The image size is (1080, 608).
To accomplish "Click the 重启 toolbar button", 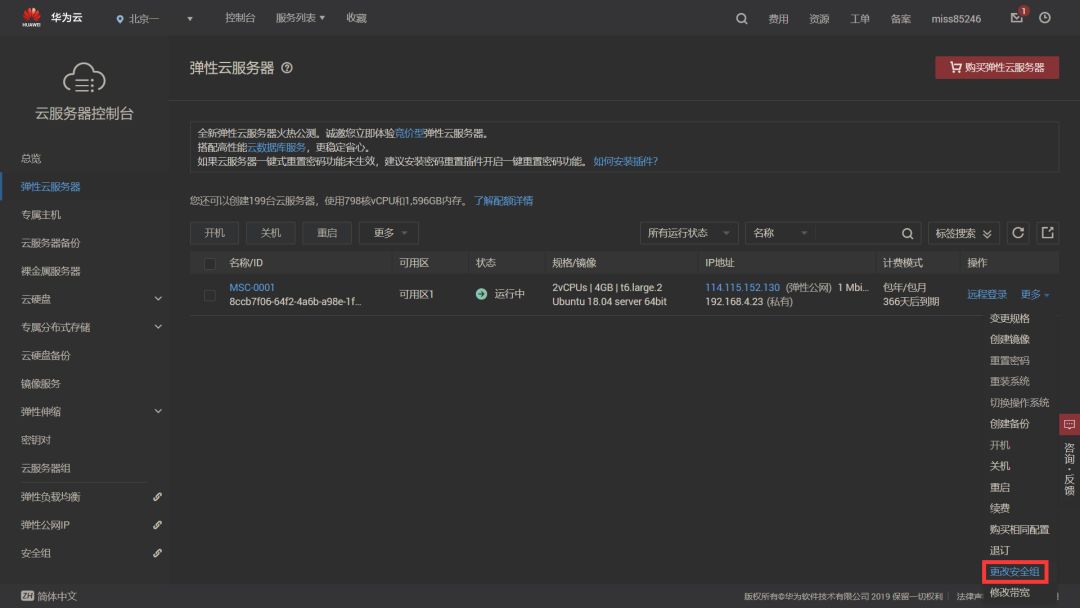I will tap(327, 233).
